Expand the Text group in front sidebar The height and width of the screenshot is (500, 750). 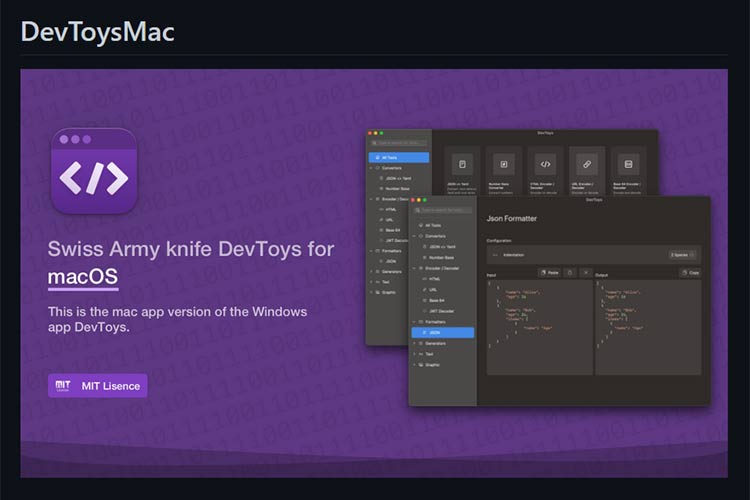click(430, 353)
